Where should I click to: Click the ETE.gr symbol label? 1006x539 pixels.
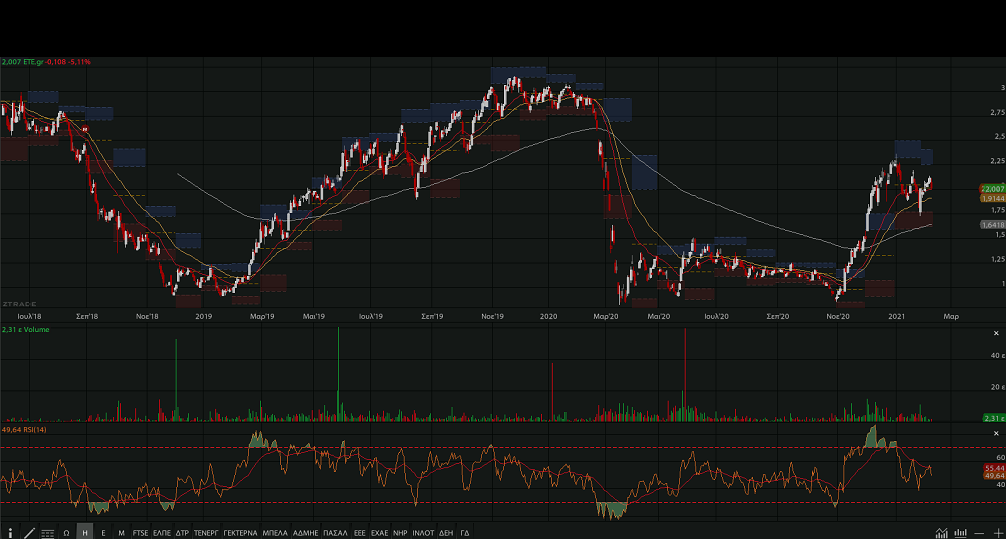(x=36, y=62)
